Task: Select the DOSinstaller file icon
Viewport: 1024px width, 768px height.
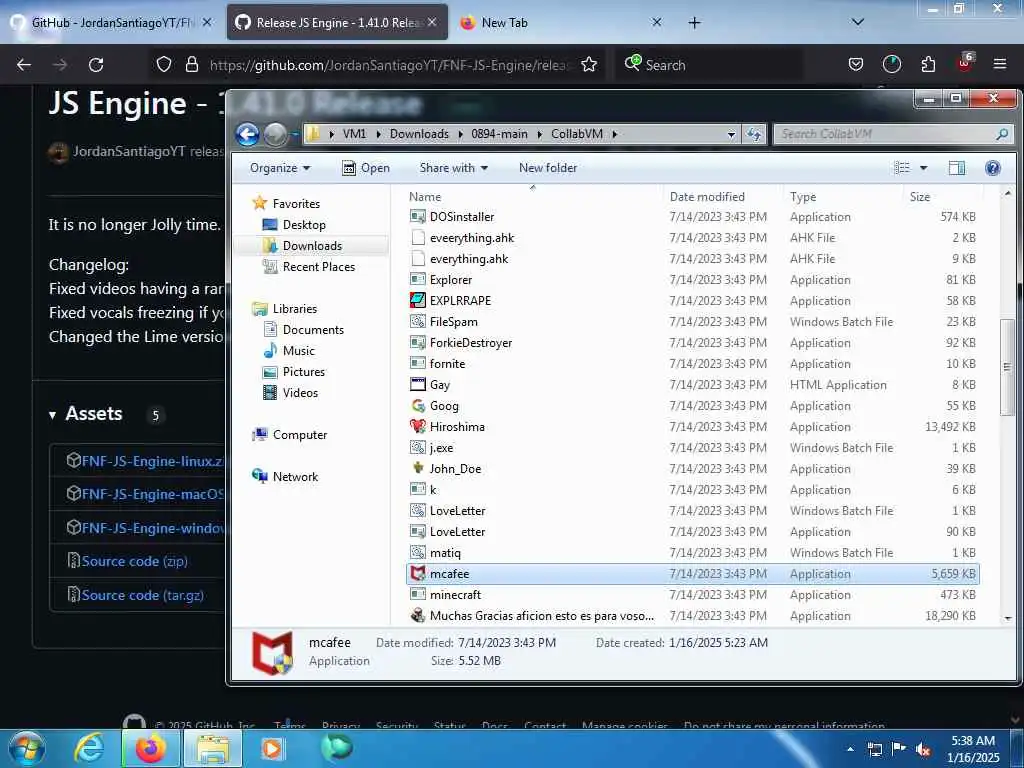Action: coord(418,217)
